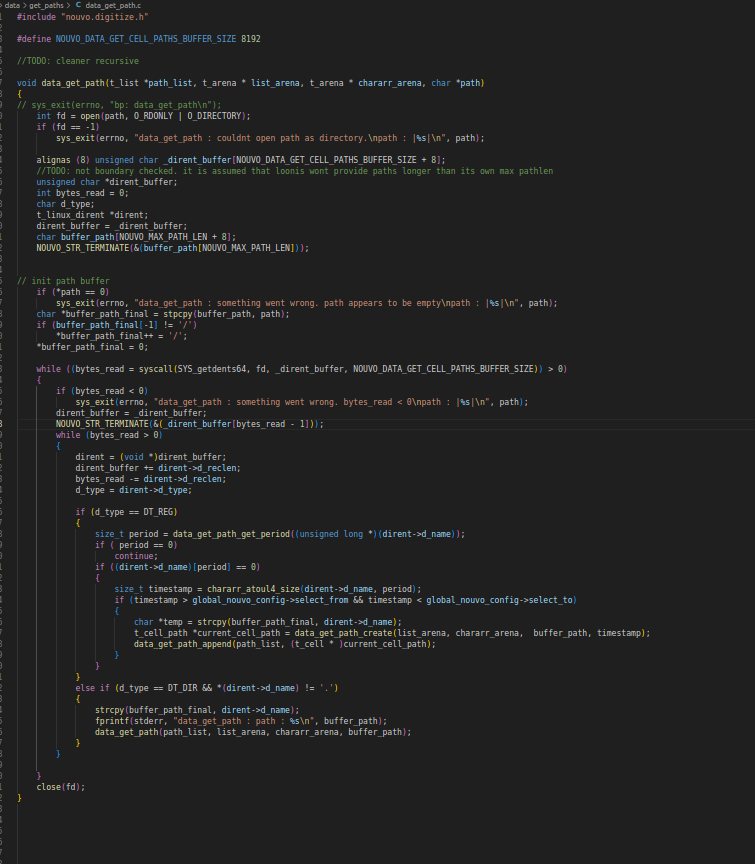
Task: Select the 'get_paths' breadcrumb folder
Action: click(46, 5)
